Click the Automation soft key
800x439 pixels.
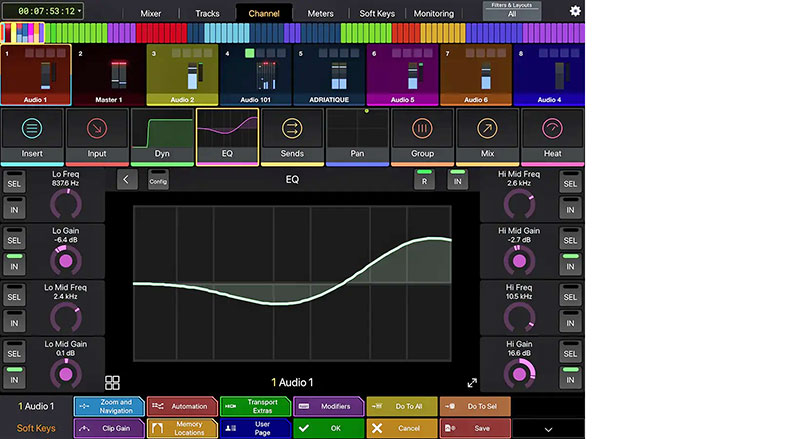182,406
